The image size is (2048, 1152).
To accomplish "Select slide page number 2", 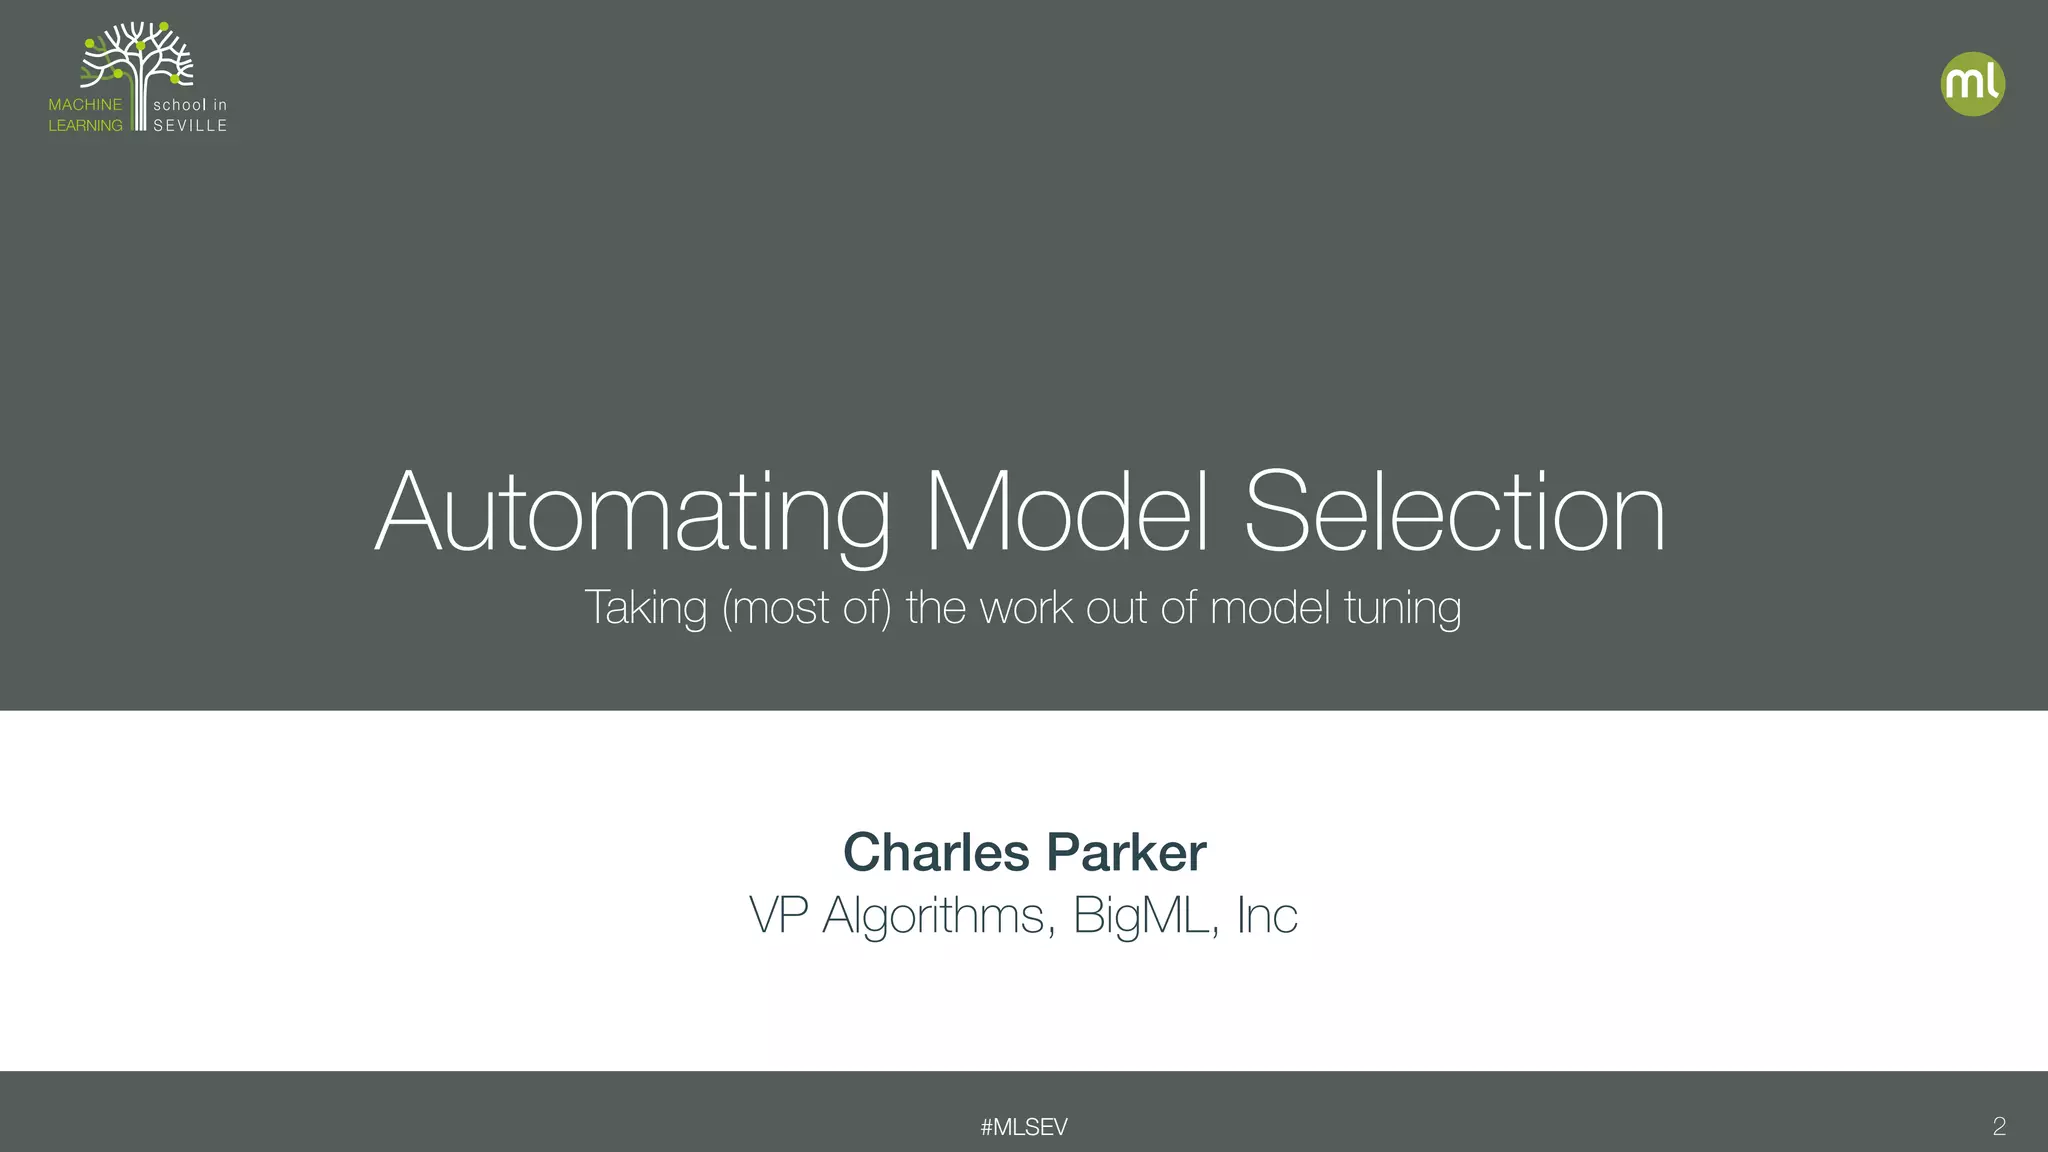I will (x=1999, y=1127).
